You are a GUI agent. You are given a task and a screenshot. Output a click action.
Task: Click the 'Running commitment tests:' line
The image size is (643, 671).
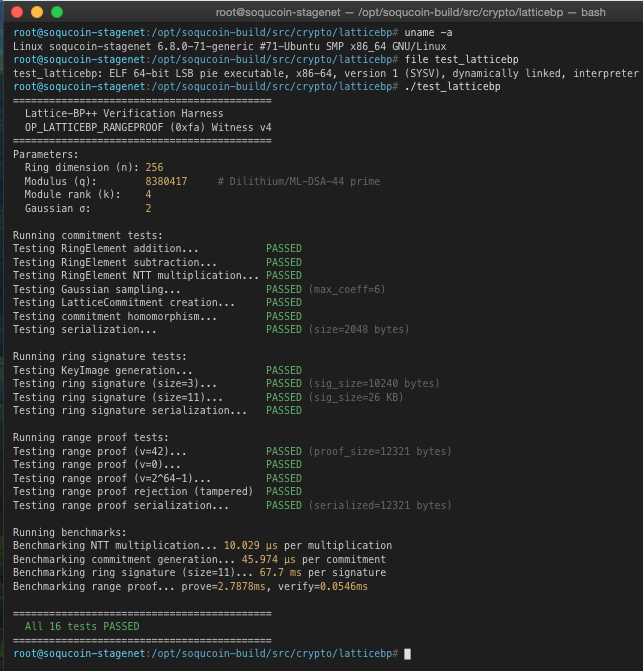click(88, 235)
